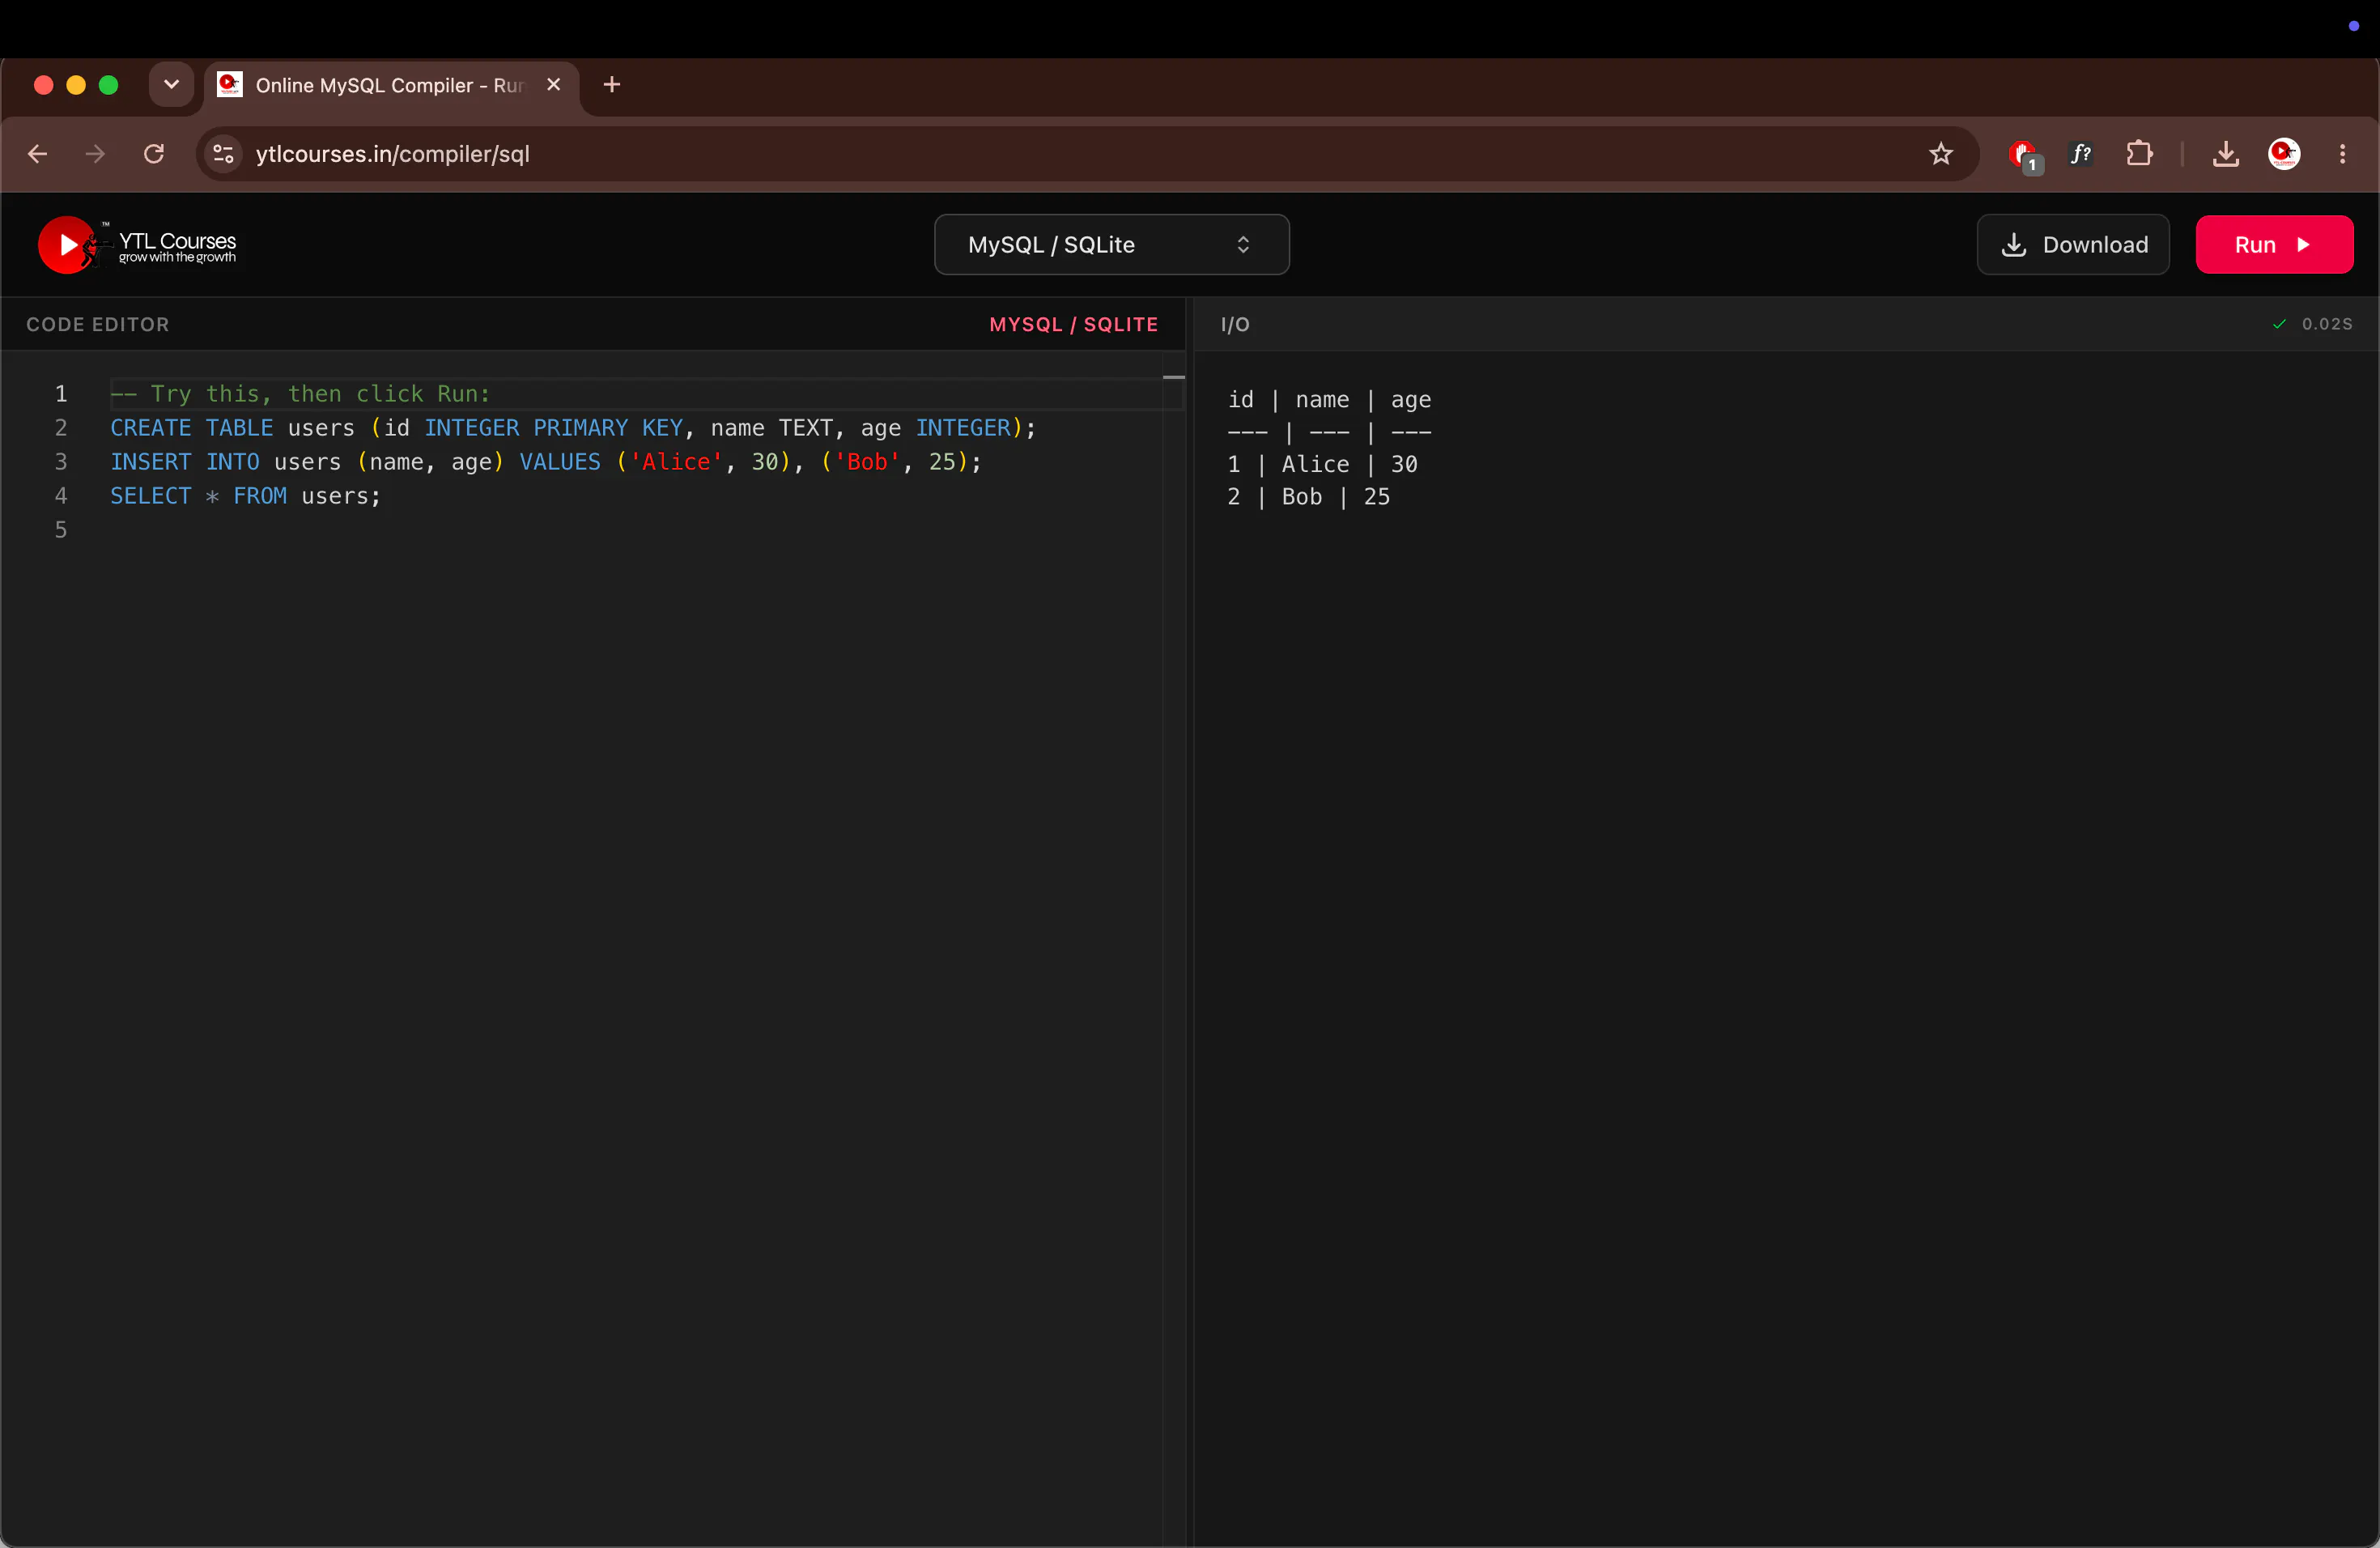Open site information icon in address bar
The height and width of the screenshot is (1548, 2380).
tap(224, 154)
